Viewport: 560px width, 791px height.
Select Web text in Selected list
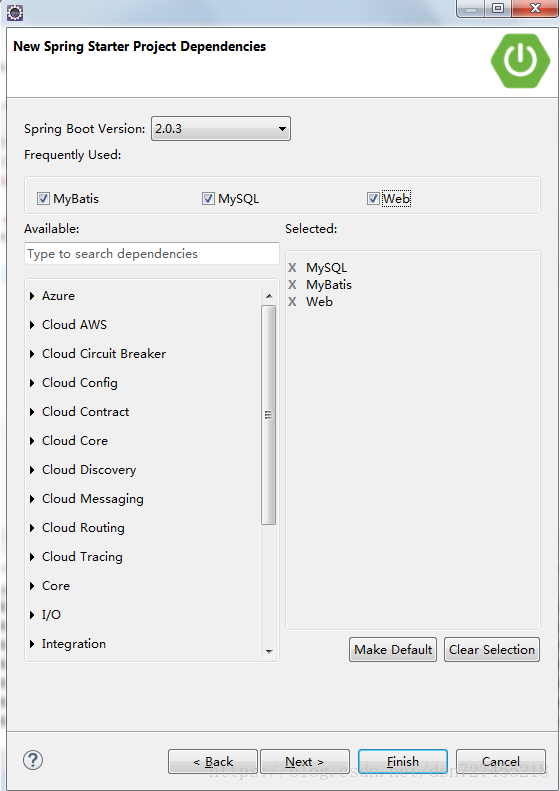pyautogui.click(x=319, y=302)
